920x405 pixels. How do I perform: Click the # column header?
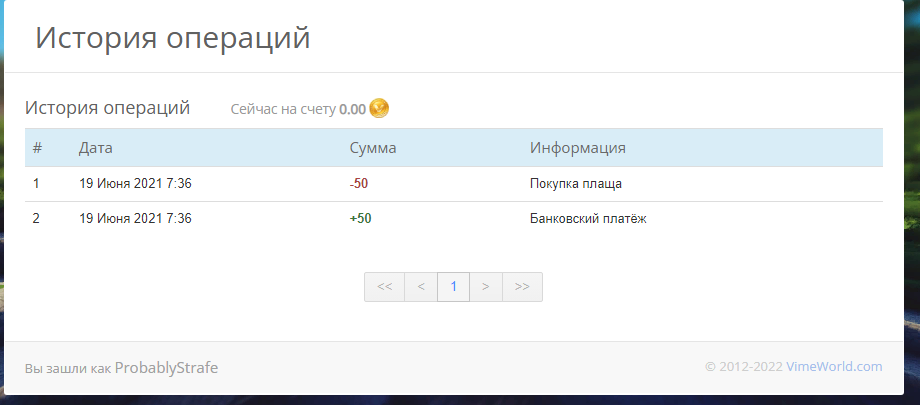click(37, 148)
